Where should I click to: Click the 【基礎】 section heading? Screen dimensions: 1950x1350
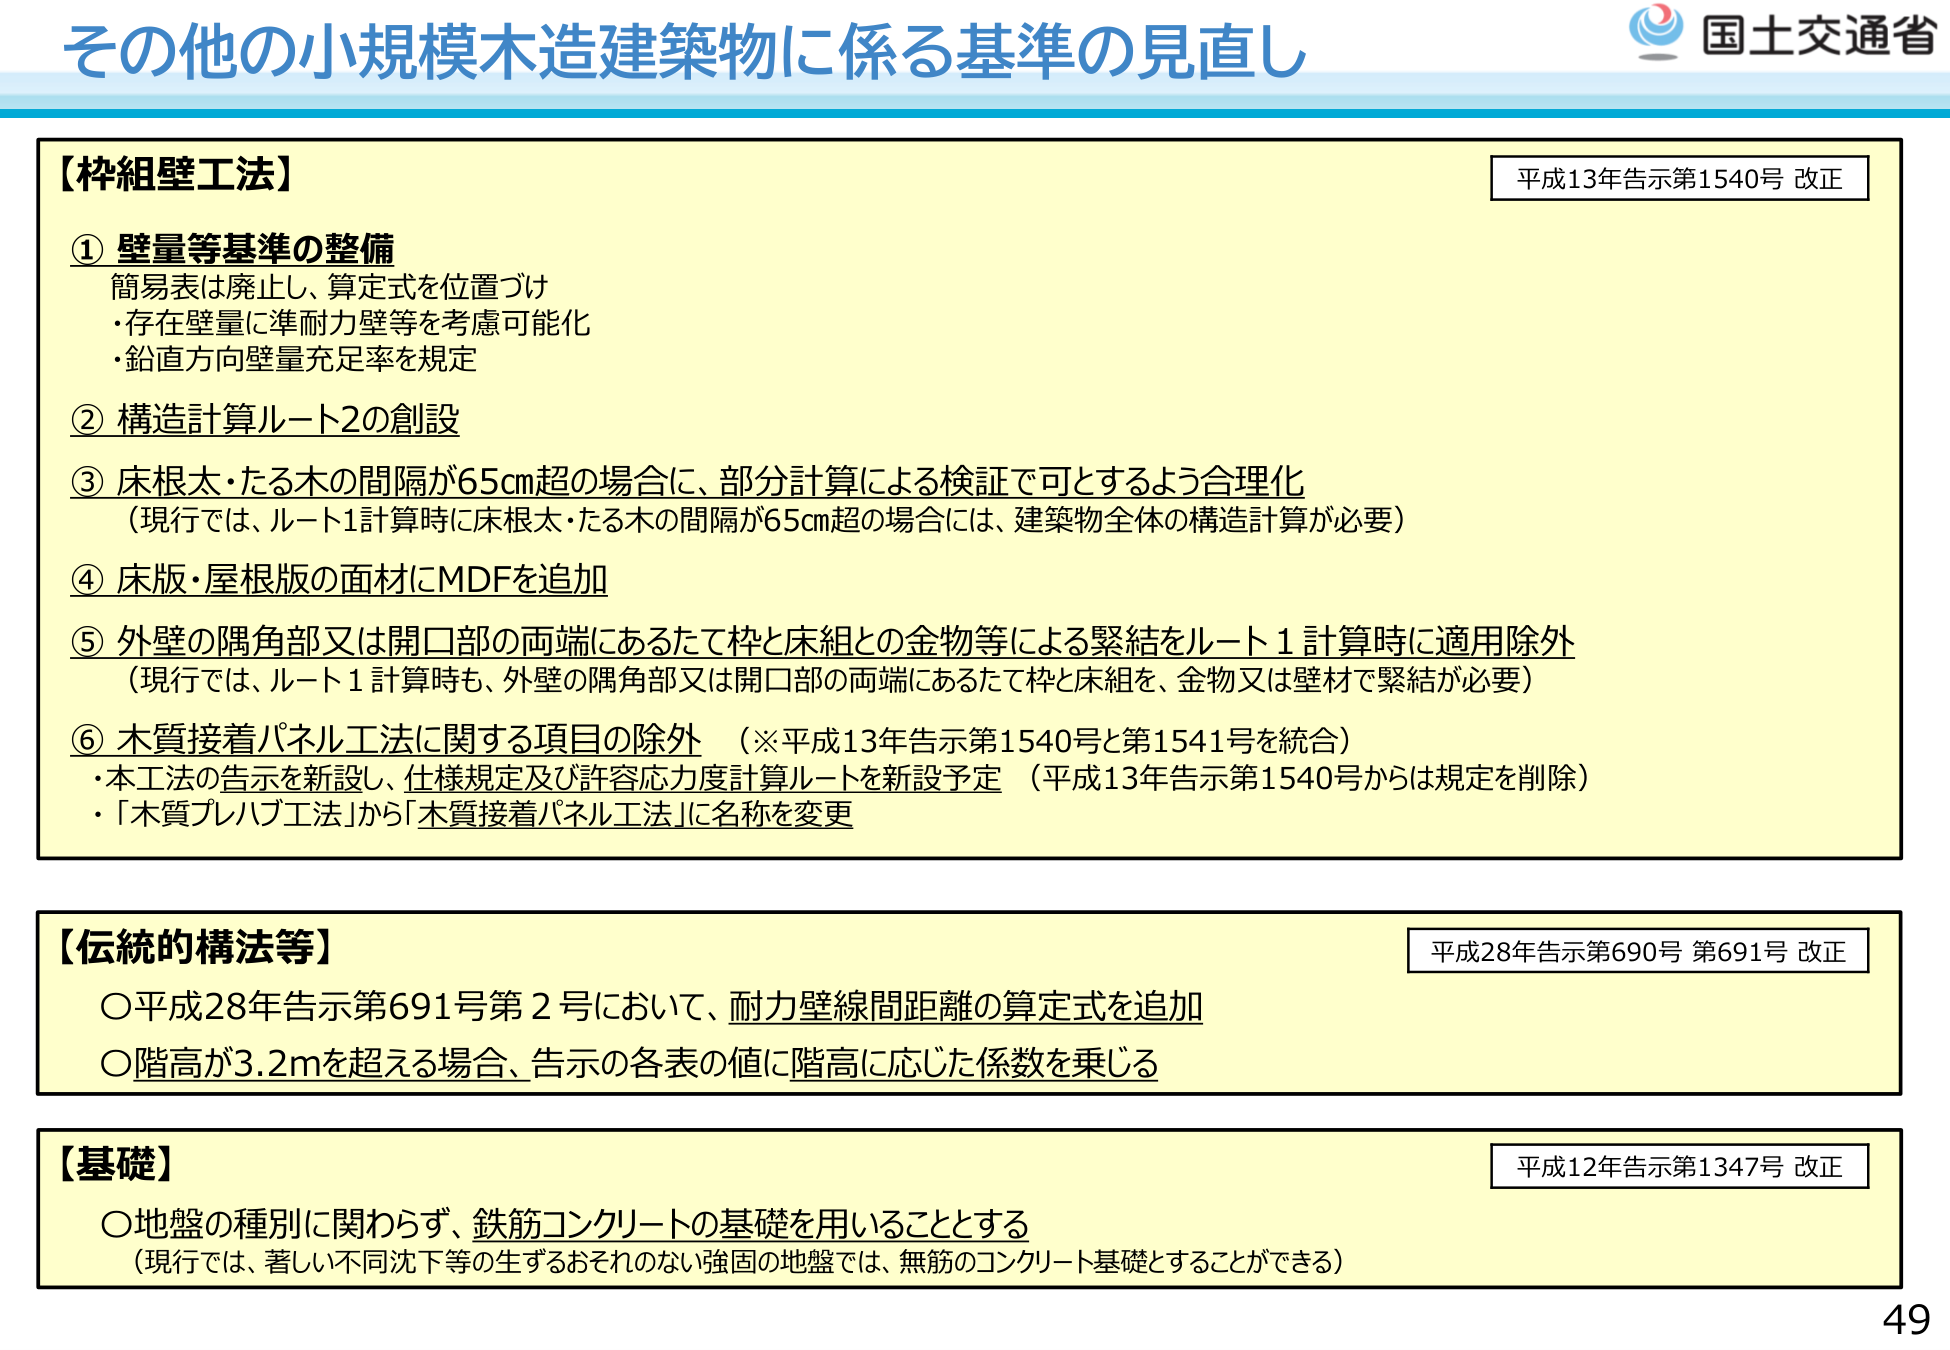[x=116, y=1164]
